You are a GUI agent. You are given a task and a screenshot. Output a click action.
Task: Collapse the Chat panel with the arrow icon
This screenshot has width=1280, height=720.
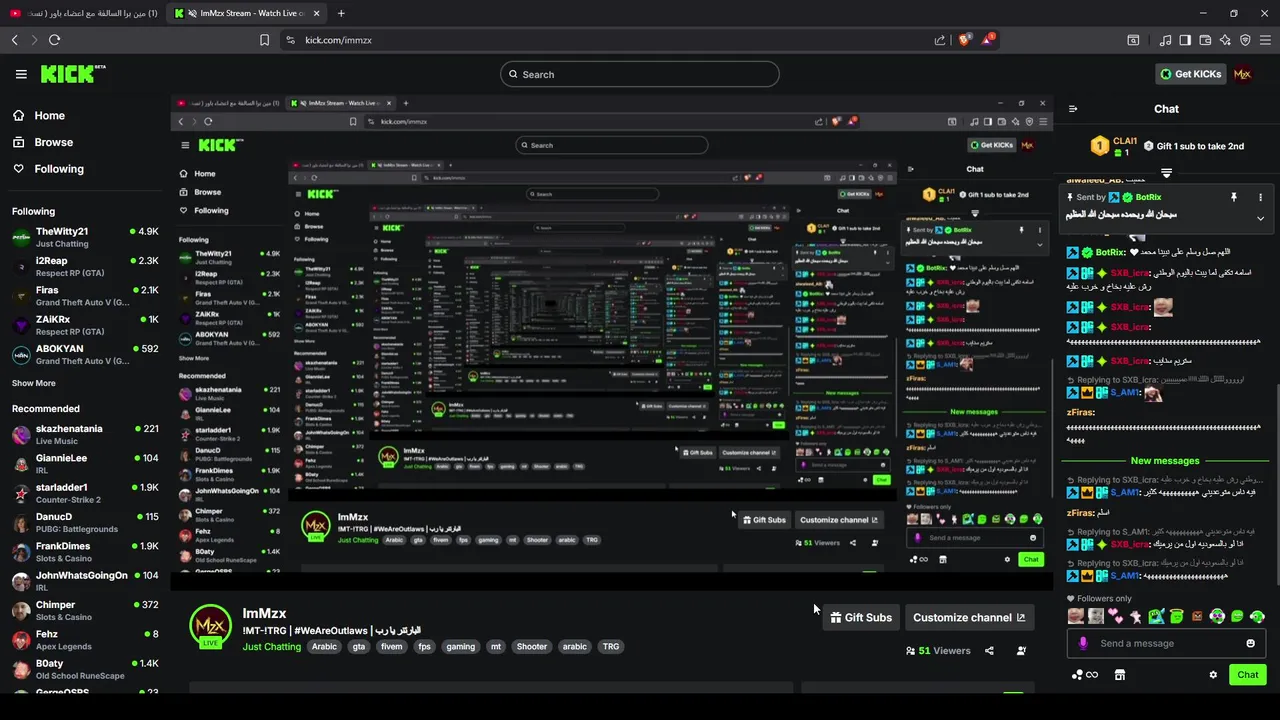(1073, 109)
